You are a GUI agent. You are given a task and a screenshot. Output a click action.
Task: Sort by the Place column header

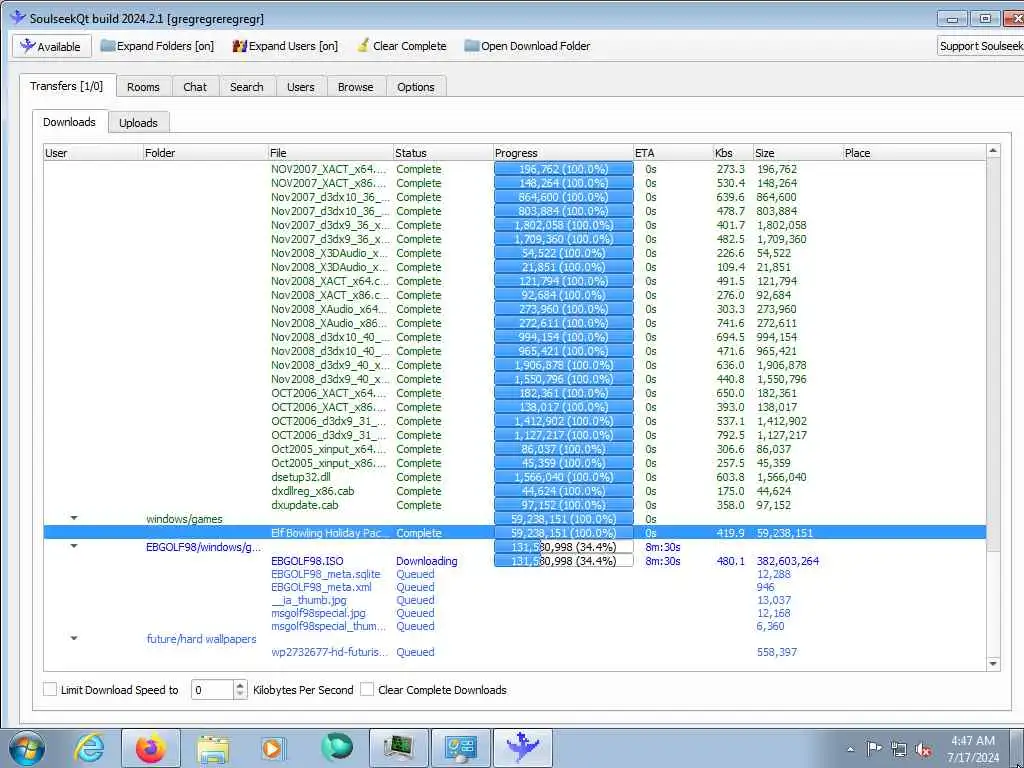[x=914, y=153]
